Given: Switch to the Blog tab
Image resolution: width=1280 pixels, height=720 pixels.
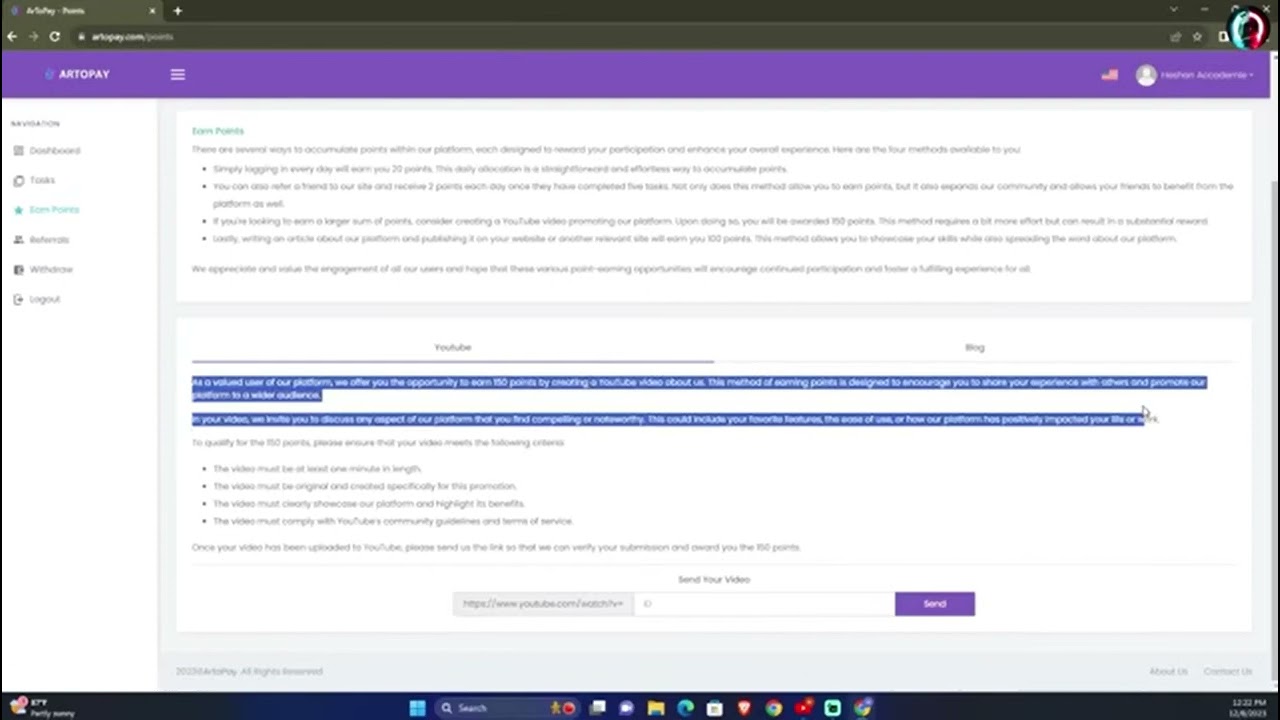Looking at the screenshot, I should (975, 347).
